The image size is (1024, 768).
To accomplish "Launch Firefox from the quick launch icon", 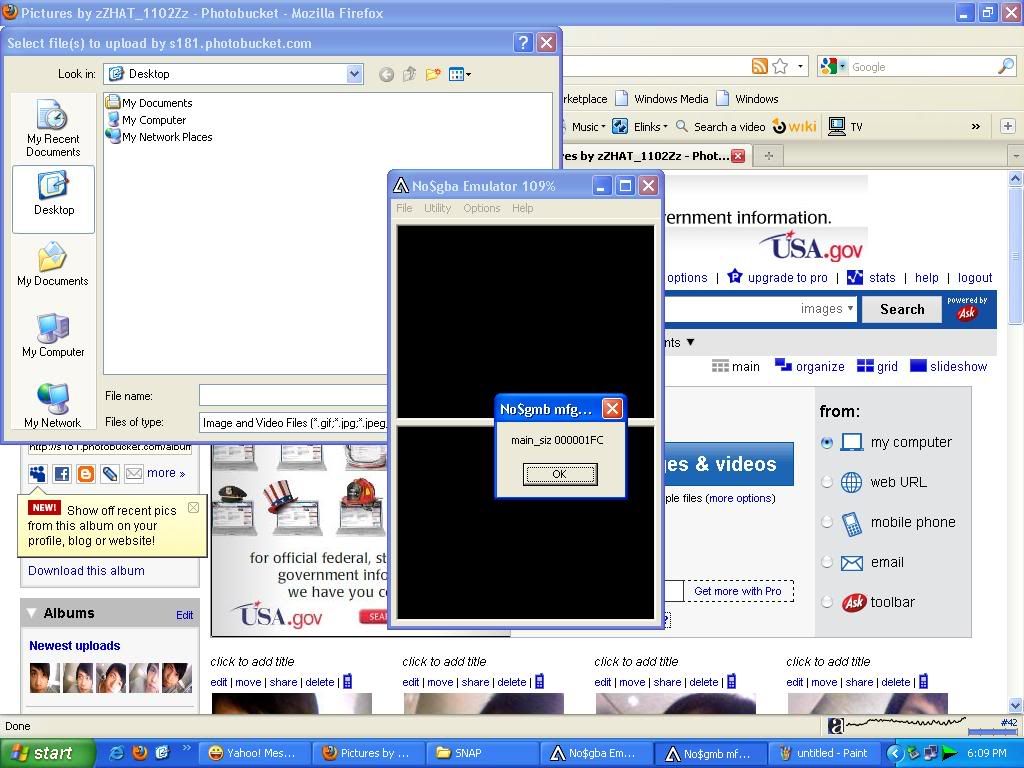I will click(x=140, y=753).
